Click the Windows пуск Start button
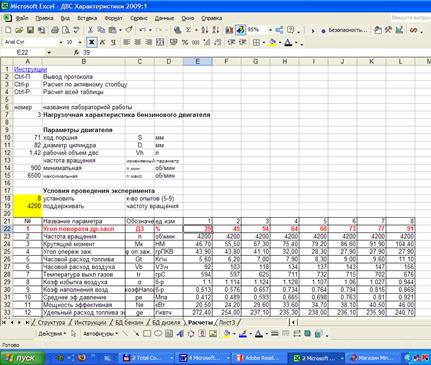Image resolution: width=431 pixels, height=365 pixels. [22, 358]
